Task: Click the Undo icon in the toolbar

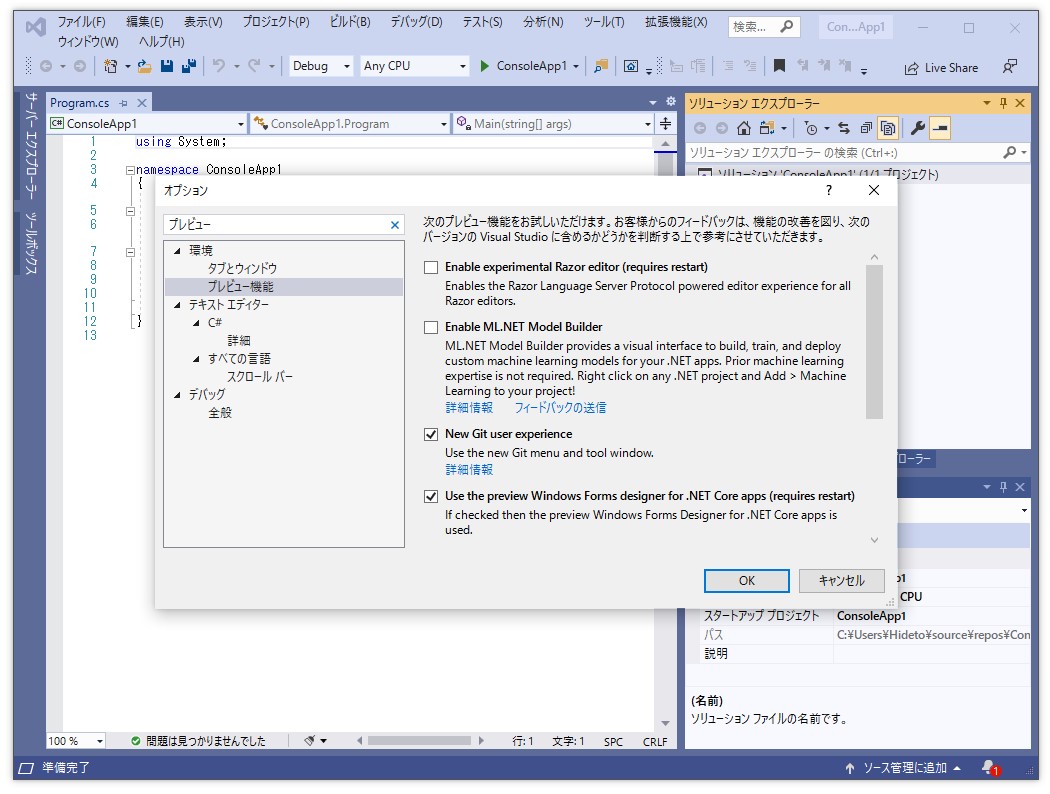Action: pyautogui.click(x=218, y=66)
